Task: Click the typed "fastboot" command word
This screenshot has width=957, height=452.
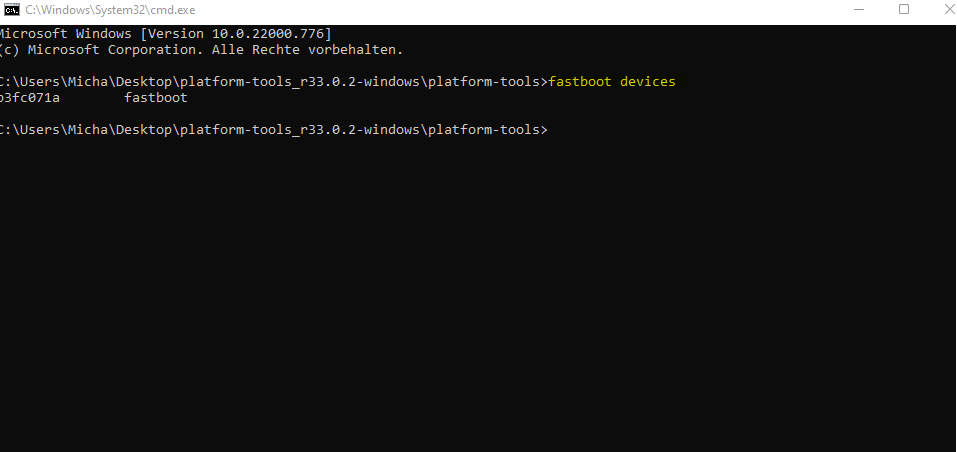Action: tap(583, 81)
